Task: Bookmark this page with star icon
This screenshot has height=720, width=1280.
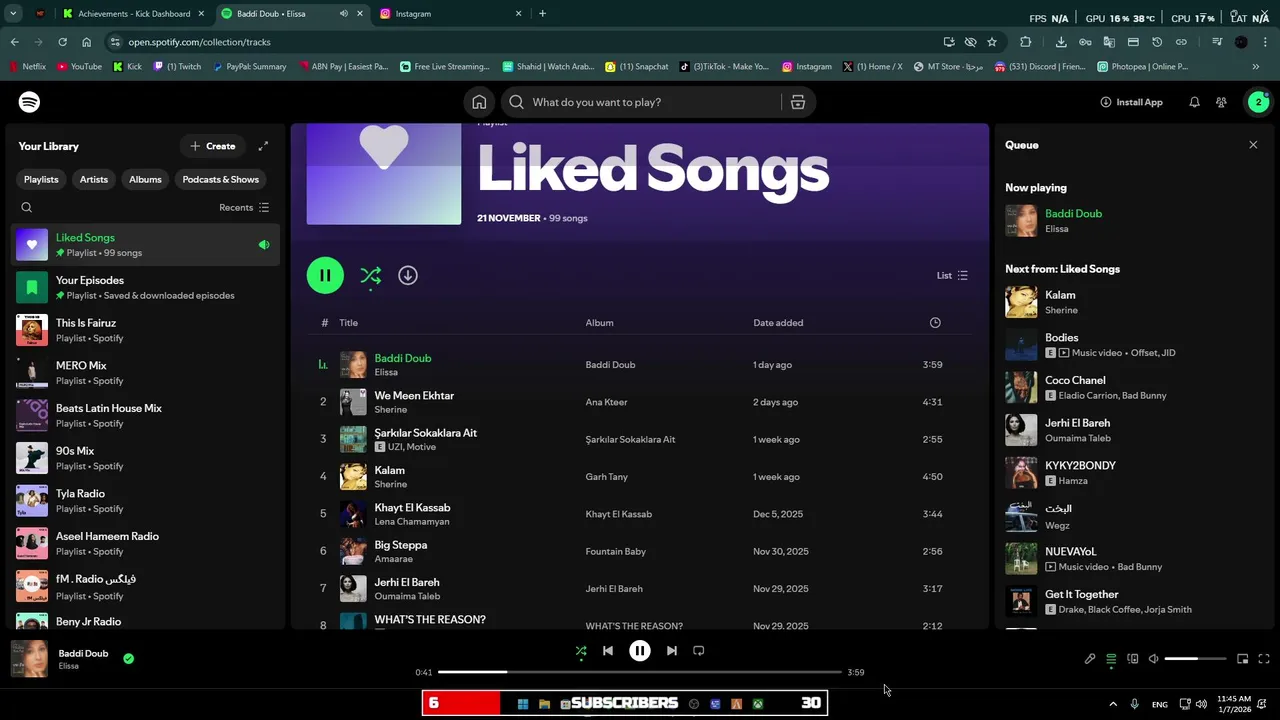Action: 992,42
